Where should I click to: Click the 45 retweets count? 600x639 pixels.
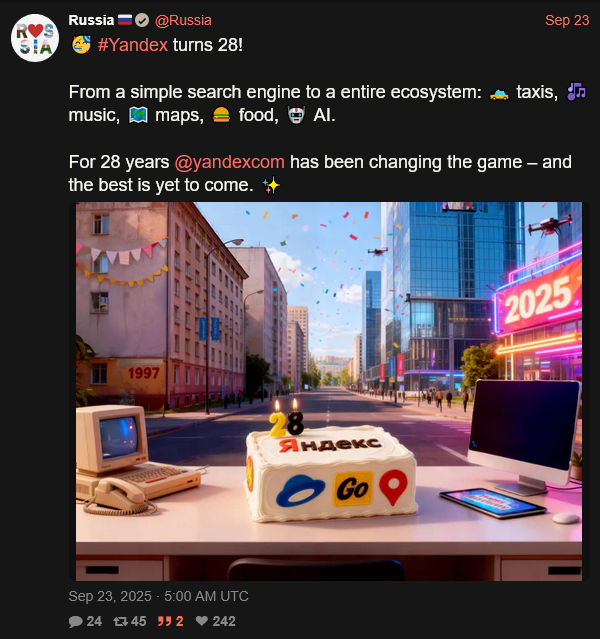139,621
